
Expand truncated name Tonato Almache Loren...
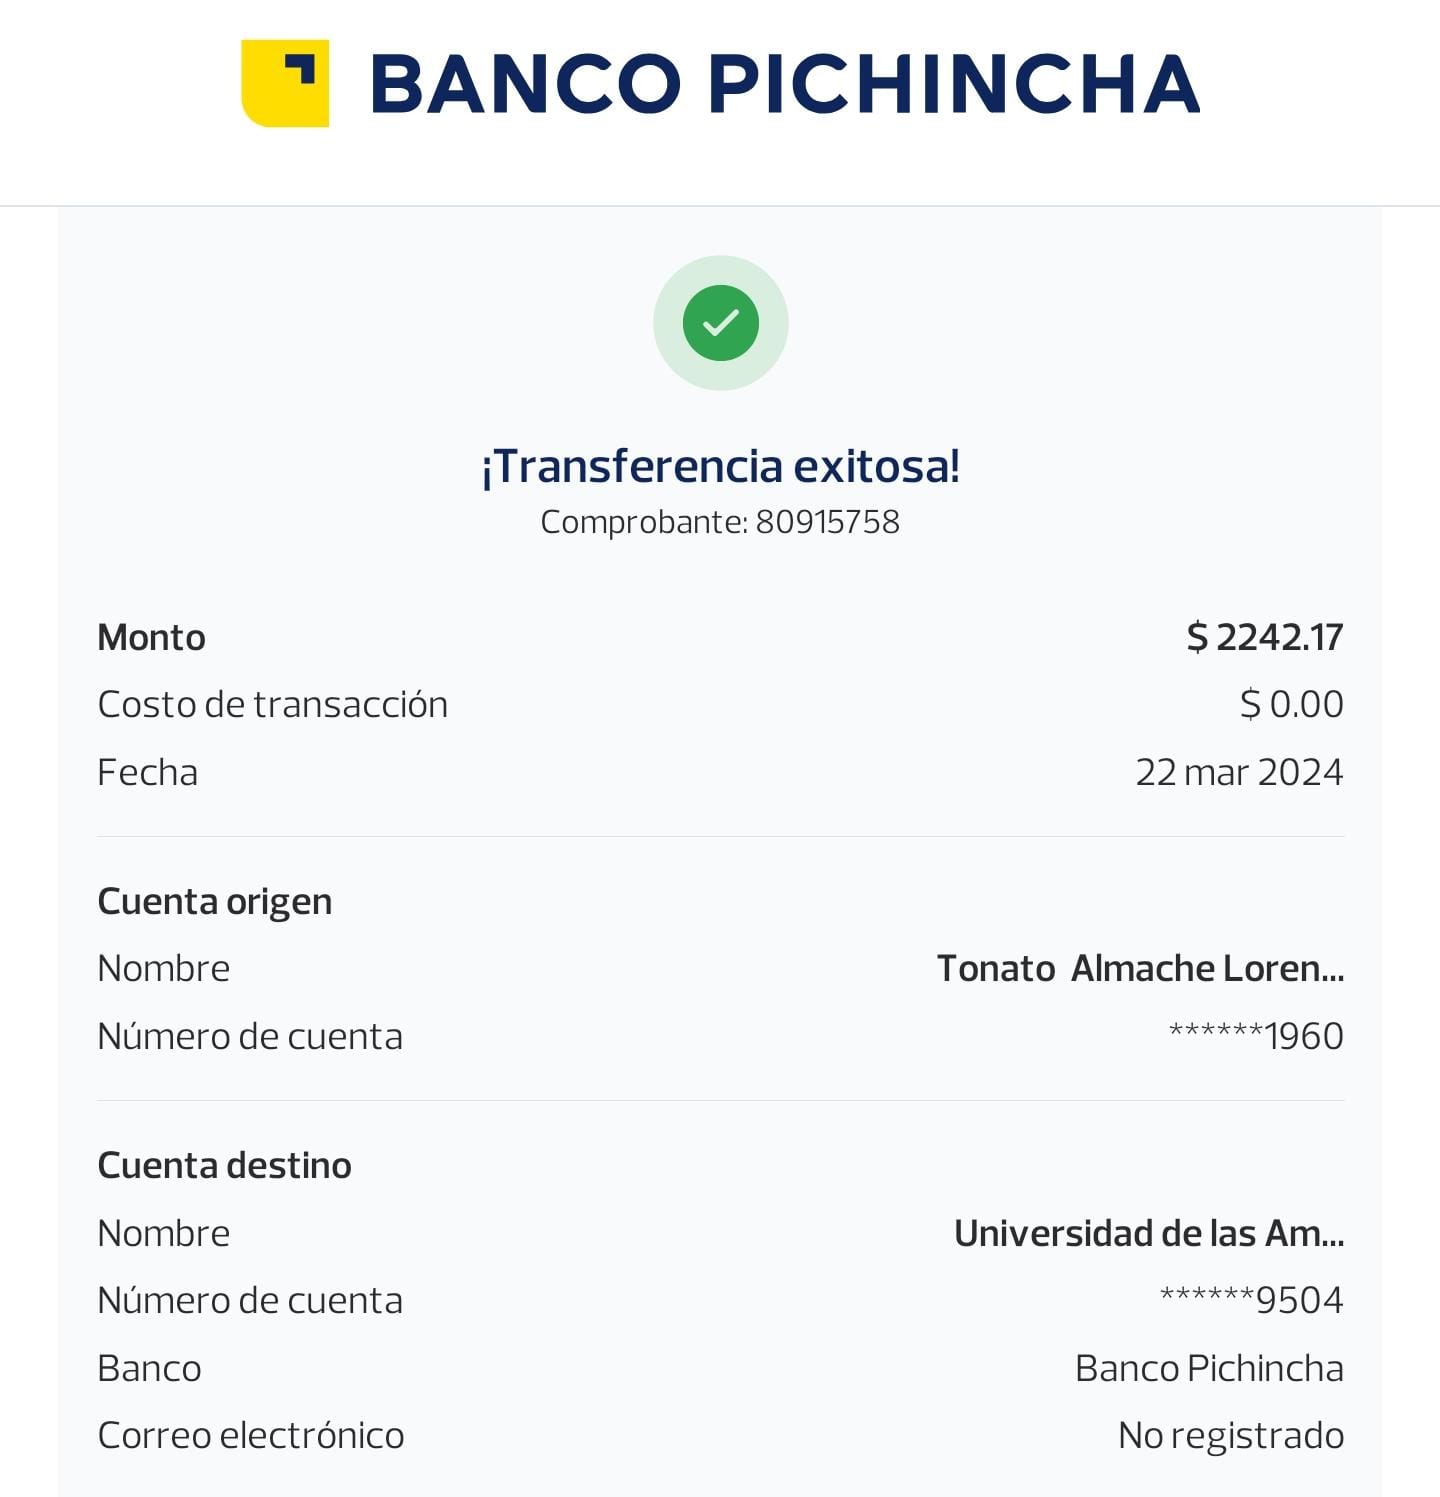[1140, 968]
